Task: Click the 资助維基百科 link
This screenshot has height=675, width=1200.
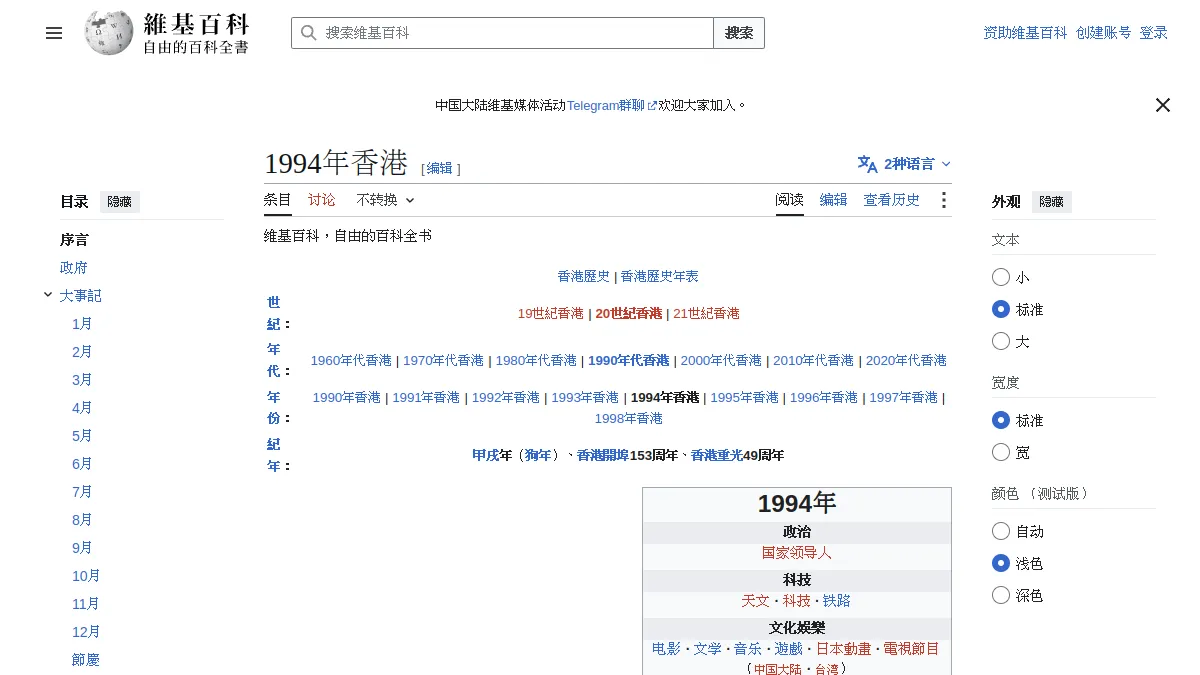Action: (x=1026, y=33)
